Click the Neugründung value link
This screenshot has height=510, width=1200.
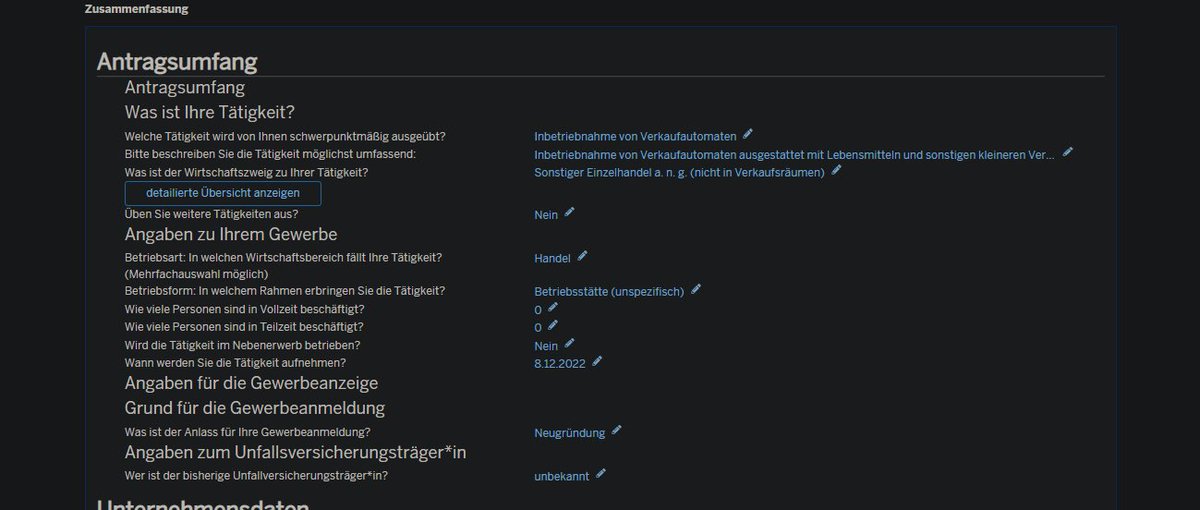click(x=570, y=433)
